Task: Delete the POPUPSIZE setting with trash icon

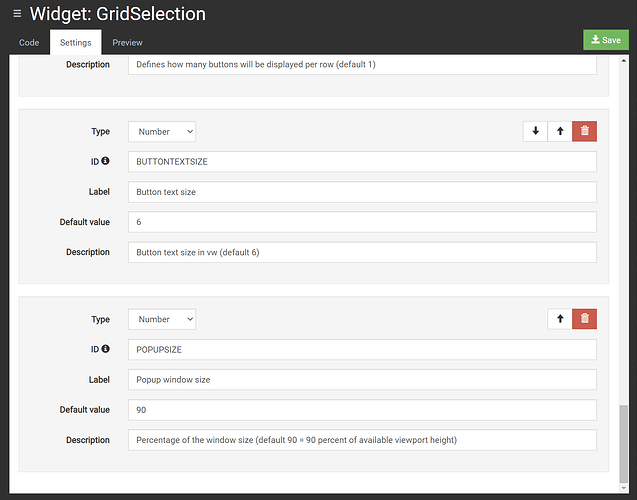Action: tap(585, 319)
